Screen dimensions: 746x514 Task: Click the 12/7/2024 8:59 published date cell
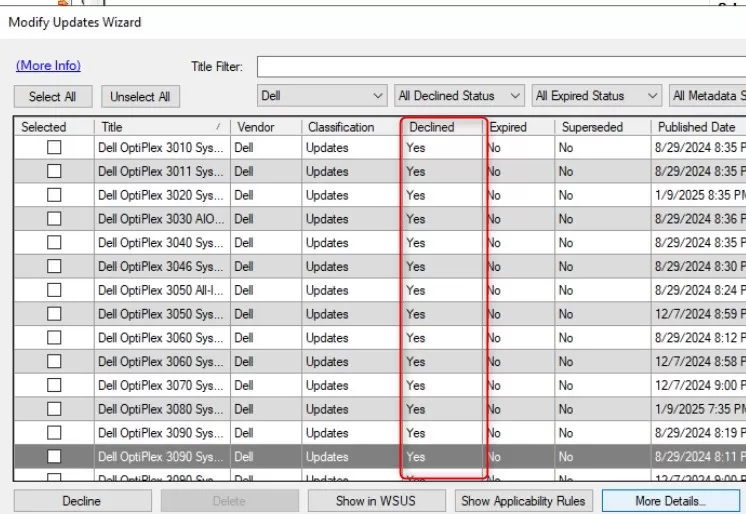tap(698, 314)
